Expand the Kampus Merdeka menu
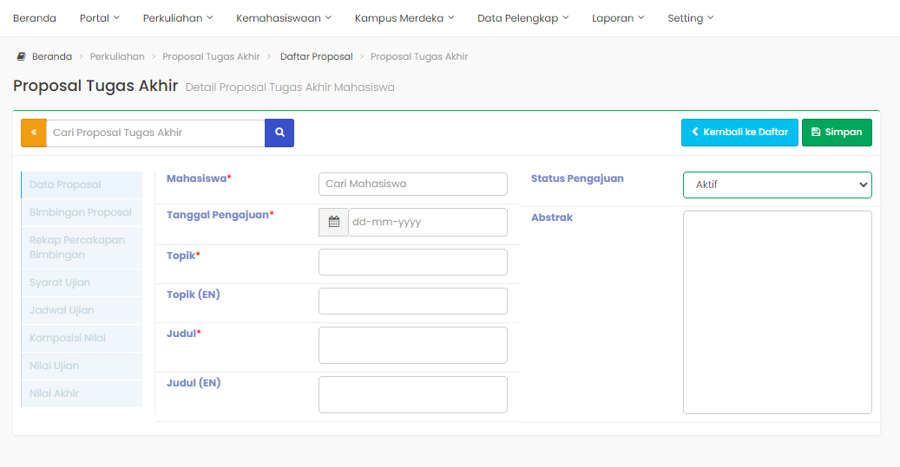Image resolution: width=900 pixels, height=467 pixels. [x=404, y=18]
